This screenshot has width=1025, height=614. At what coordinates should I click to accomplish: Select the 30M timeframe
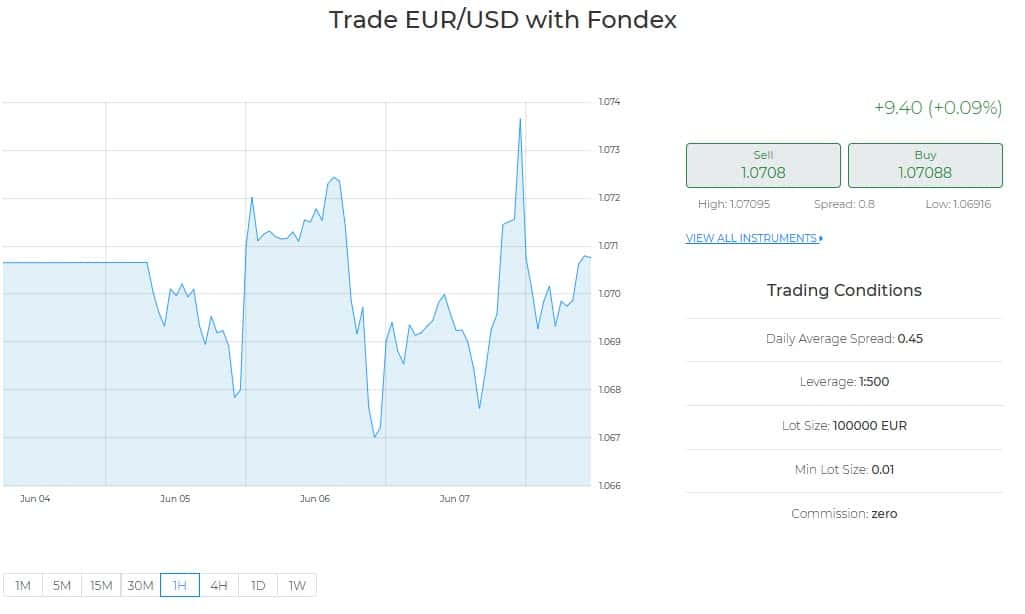tap(141, 585)
